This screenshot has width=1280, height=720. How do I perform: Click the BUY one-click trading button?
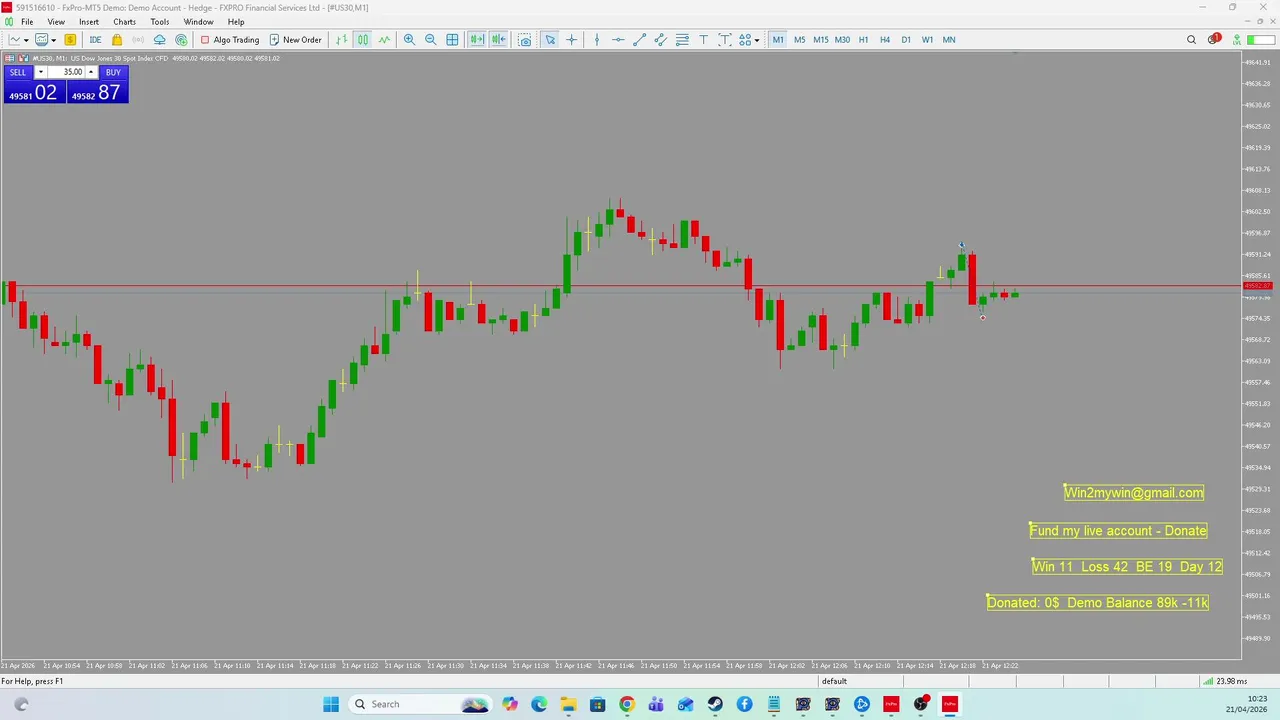point(113,72)
